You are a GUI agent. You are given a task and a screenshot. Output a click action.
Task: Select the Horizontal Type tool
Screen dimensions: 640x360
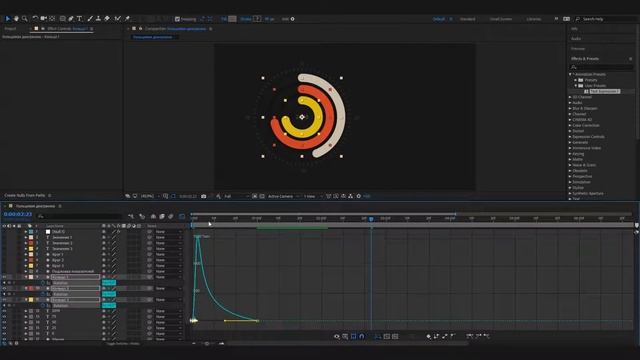click(80, 19)
